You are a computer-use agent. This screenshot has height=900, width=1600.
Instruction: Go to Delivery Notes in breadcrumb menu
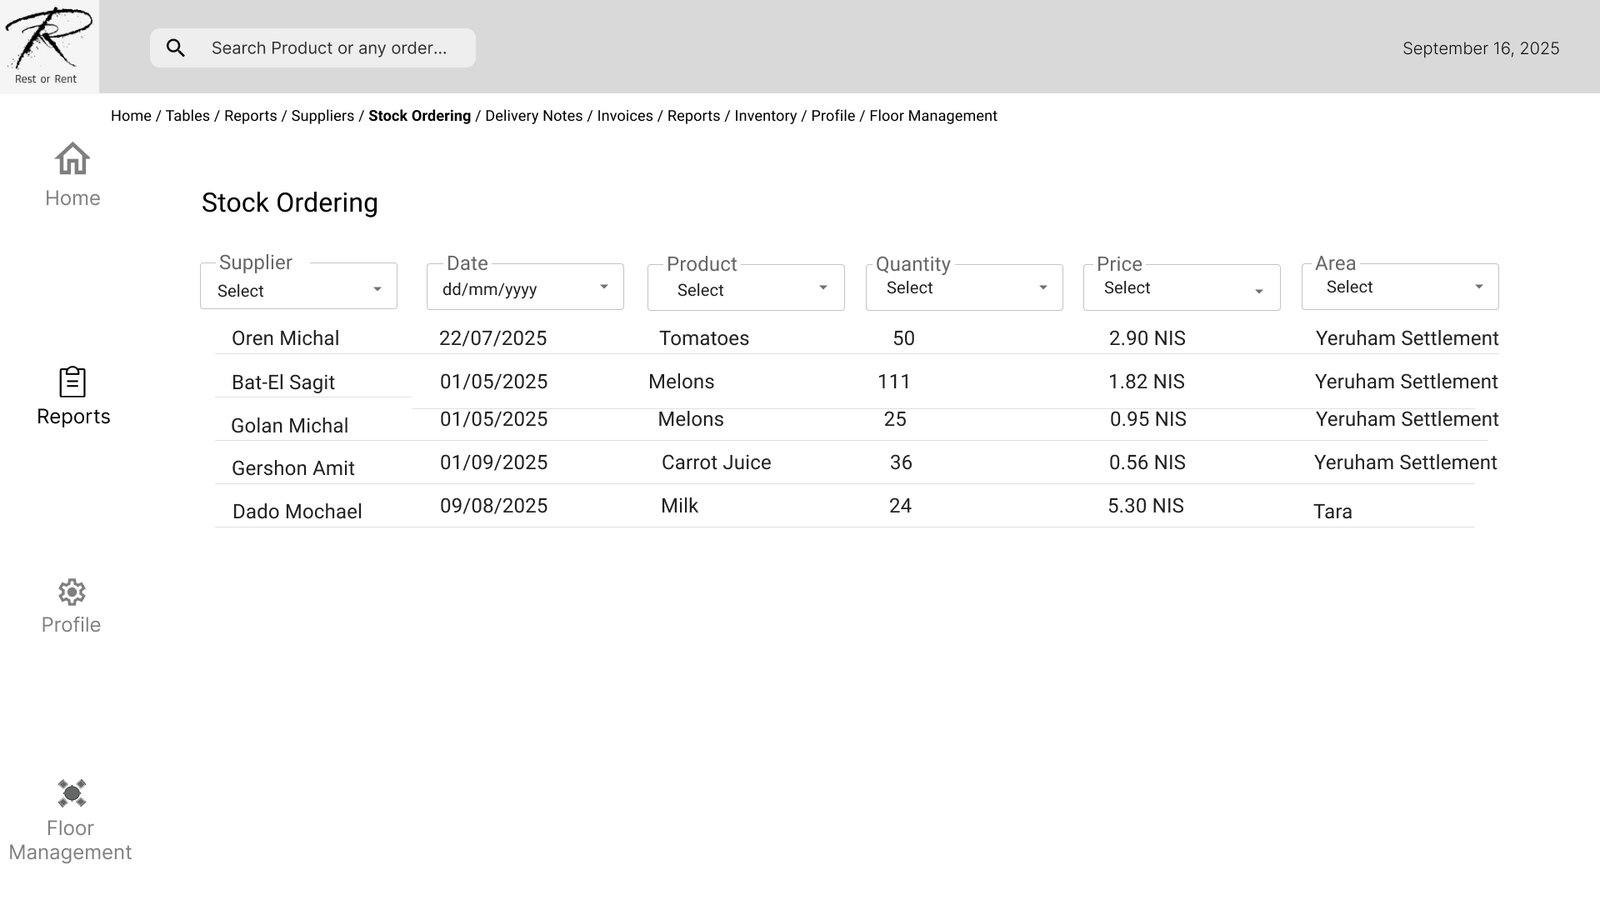(x=533, y=116)
